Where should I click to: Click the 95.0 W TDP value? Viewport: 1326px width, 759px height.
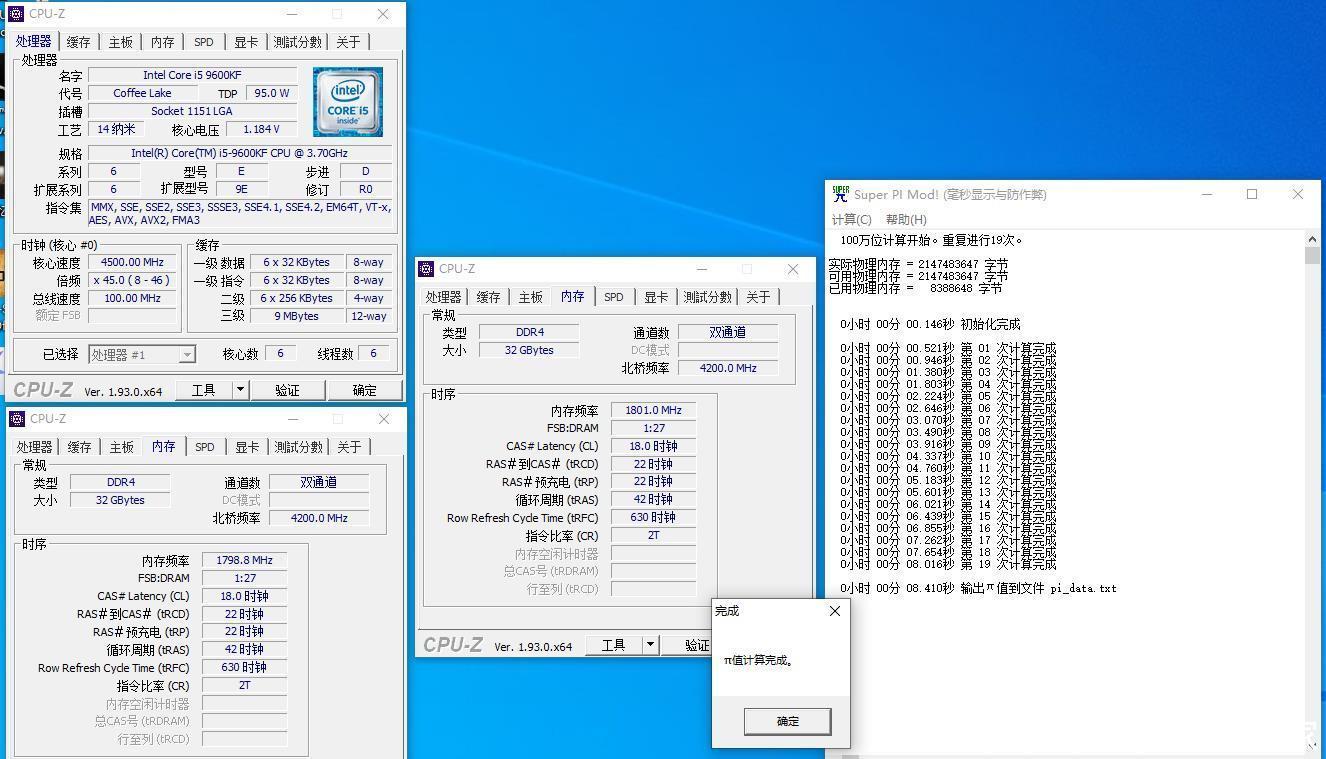pos(271,93)
